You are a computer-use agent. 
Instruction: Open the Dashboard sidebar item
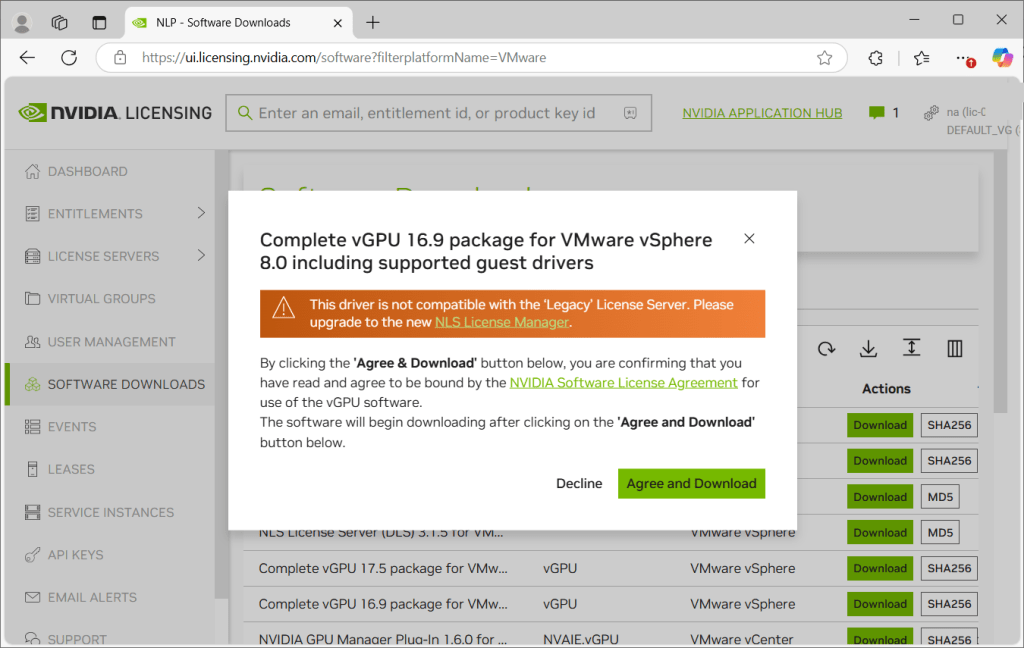pyautogui.click(x=88, y=171)
